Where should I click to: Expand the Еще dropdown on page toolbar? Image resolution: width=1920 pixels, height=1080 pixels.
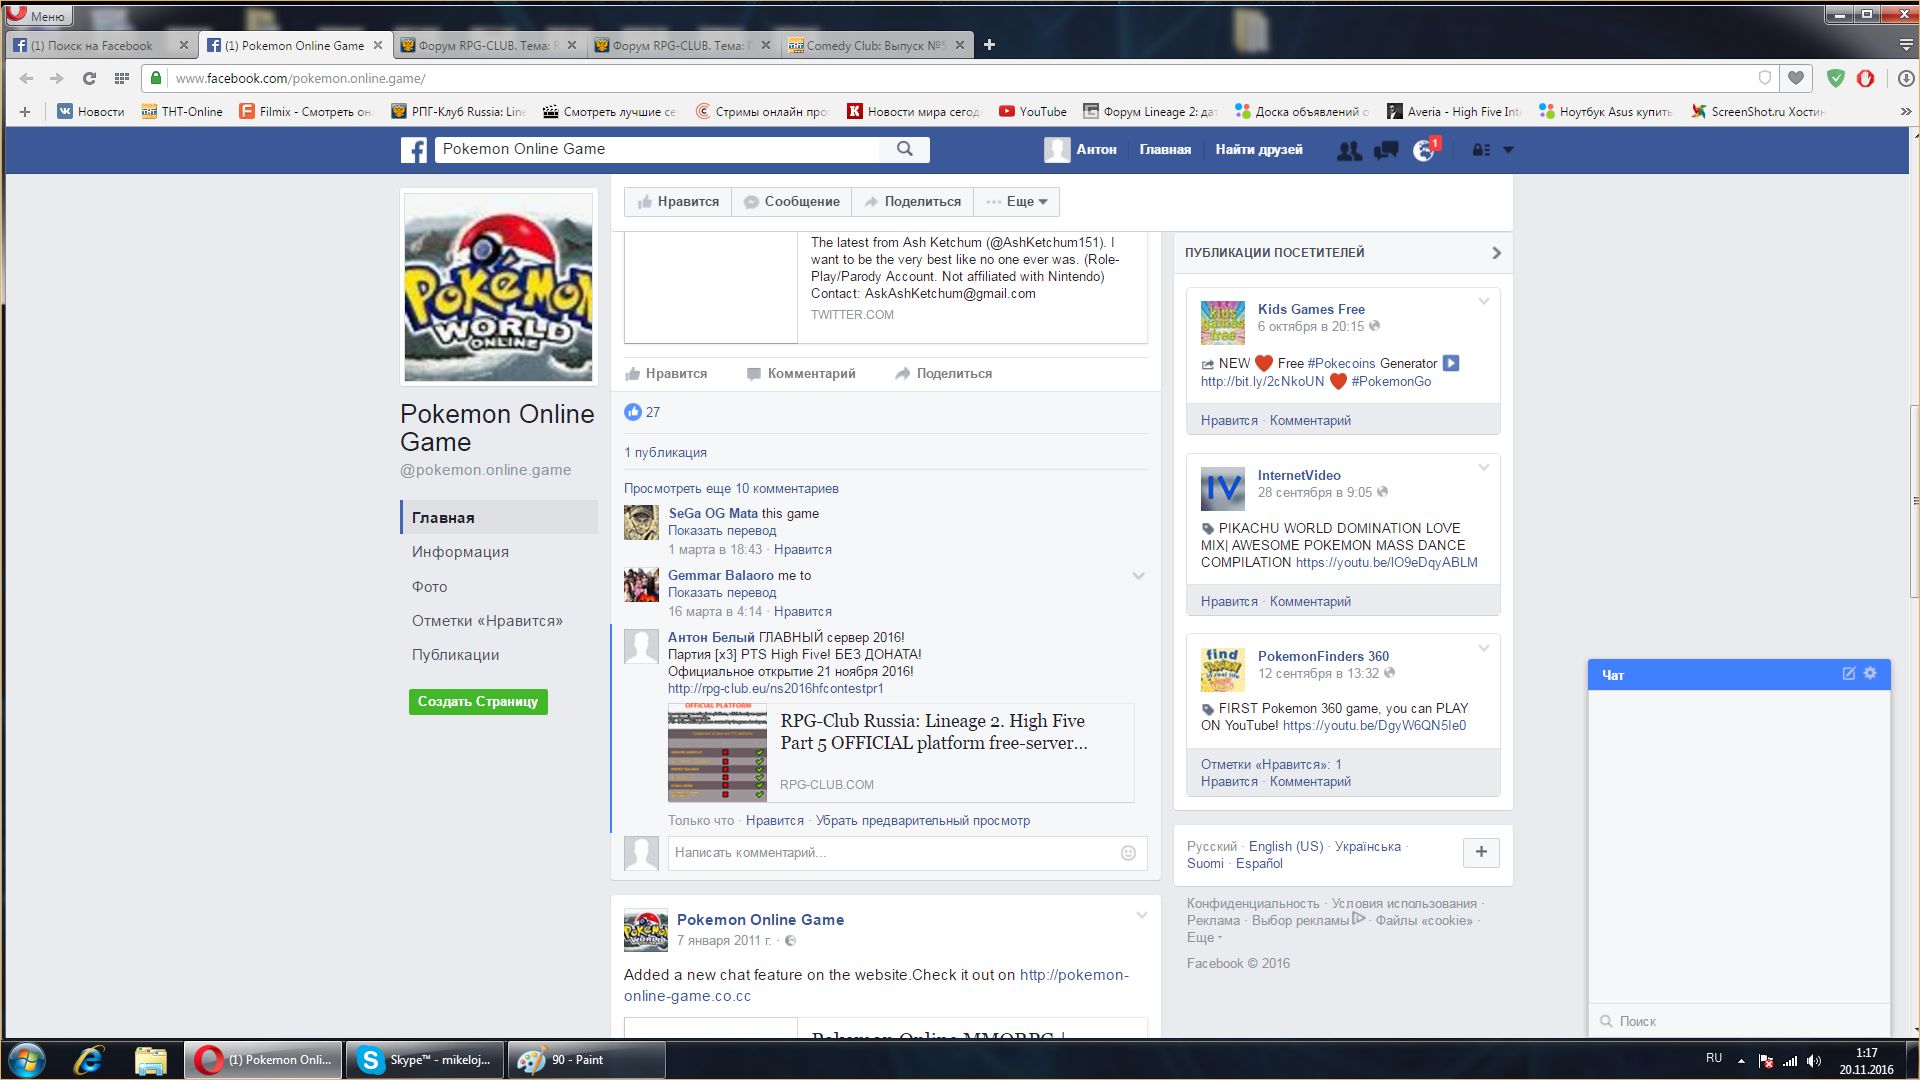coord(1017,202)
